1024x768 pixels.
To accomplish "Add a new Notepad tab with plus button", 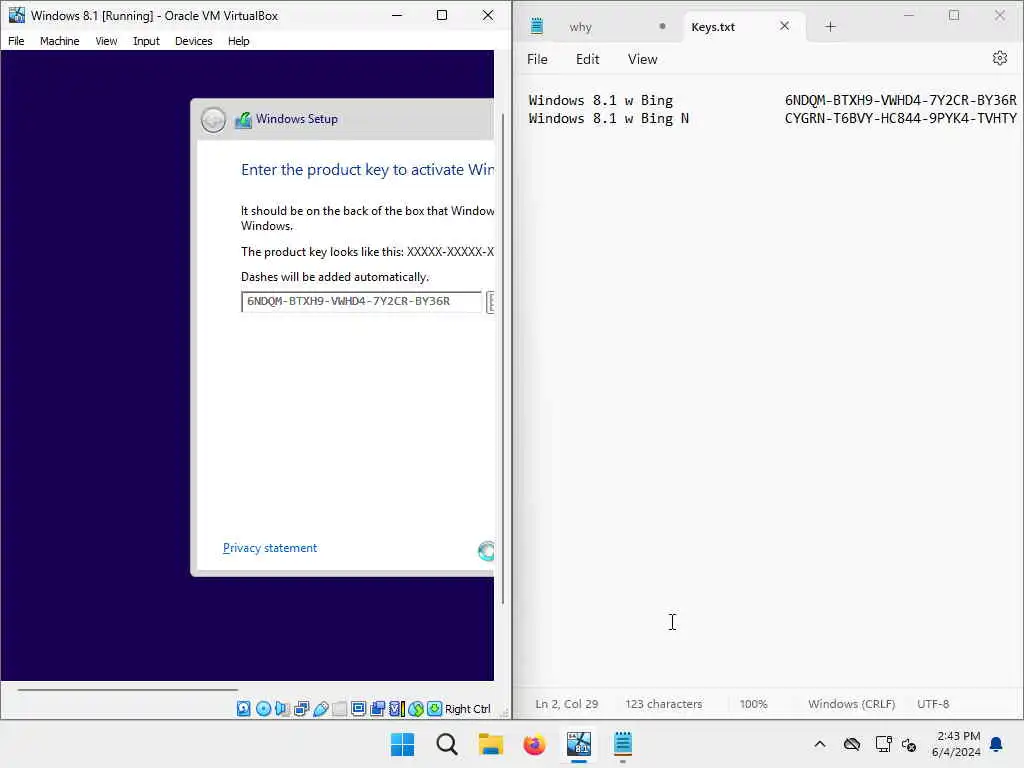I will [x=830, y=27].
